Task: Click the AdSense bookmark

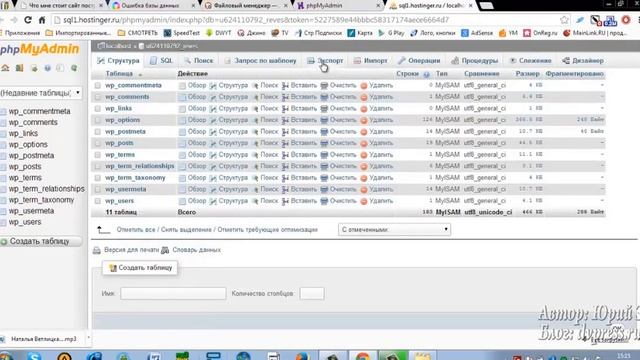Action: [477, 33]
